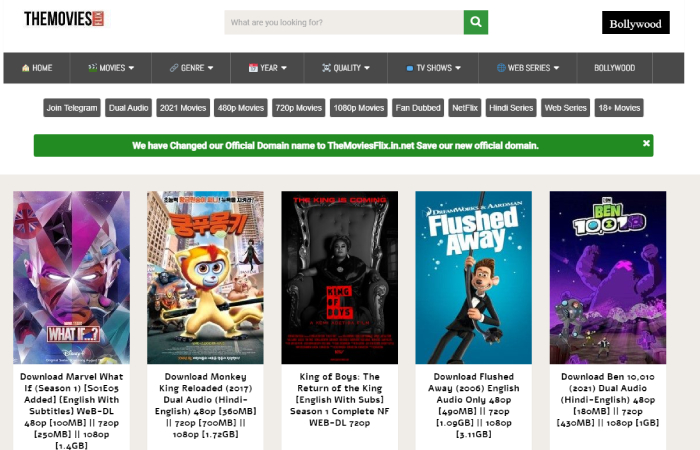This screenshot has width=700, height=450.
Task: Open the Ben 10,010 poster thumbnail
Action: [x=608, y=277]
